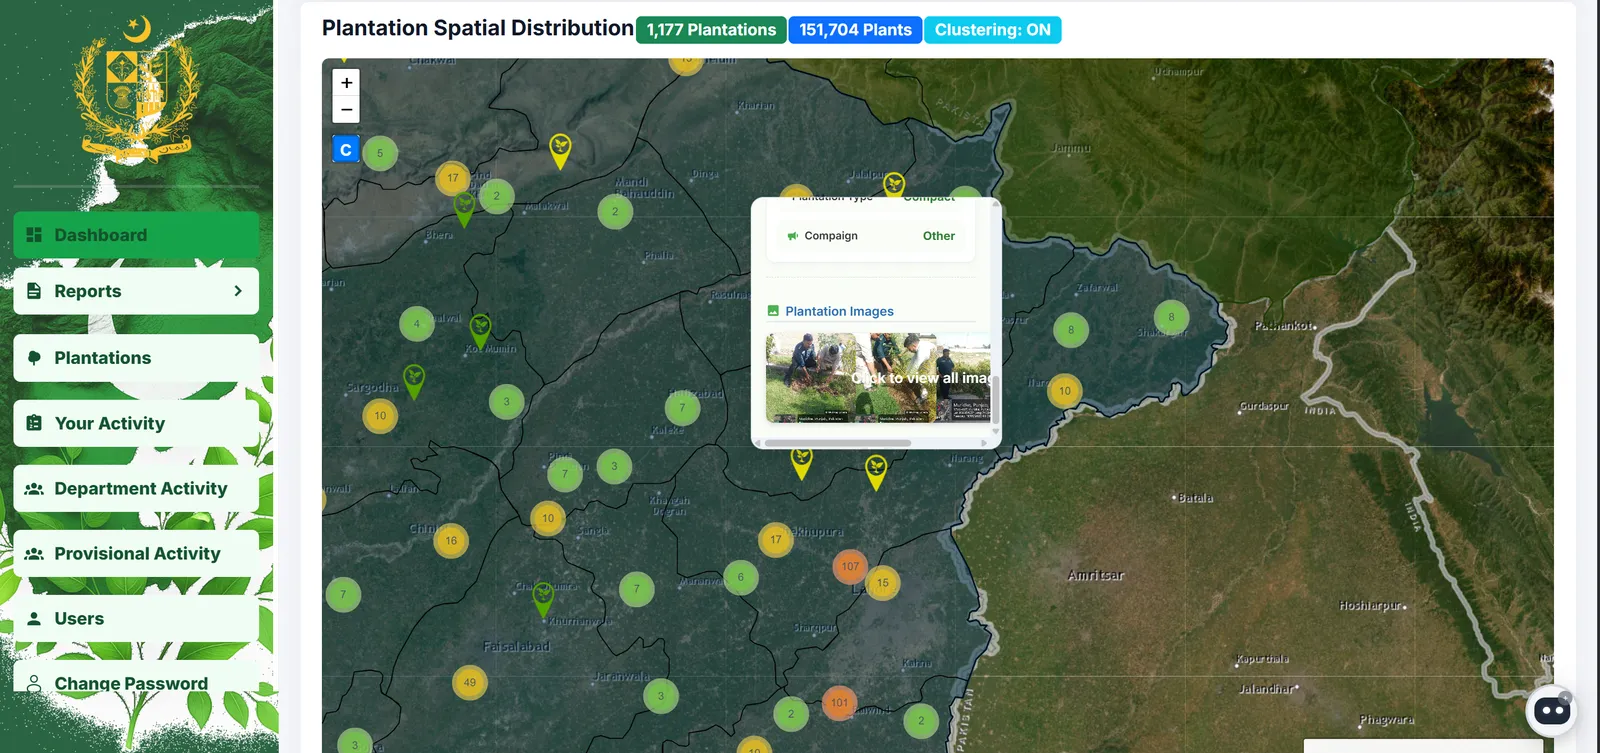
Task: Click the 1,177 Plantations badge
Action: (x=711, y=30)
